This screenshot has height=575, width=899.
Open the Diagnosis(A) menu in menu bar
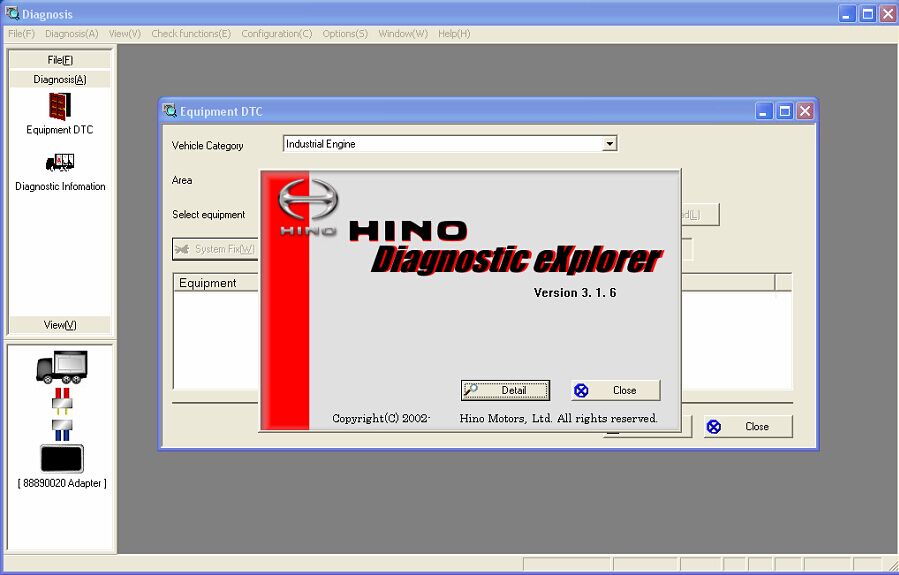pyautogui.click(x=72, y=34)
